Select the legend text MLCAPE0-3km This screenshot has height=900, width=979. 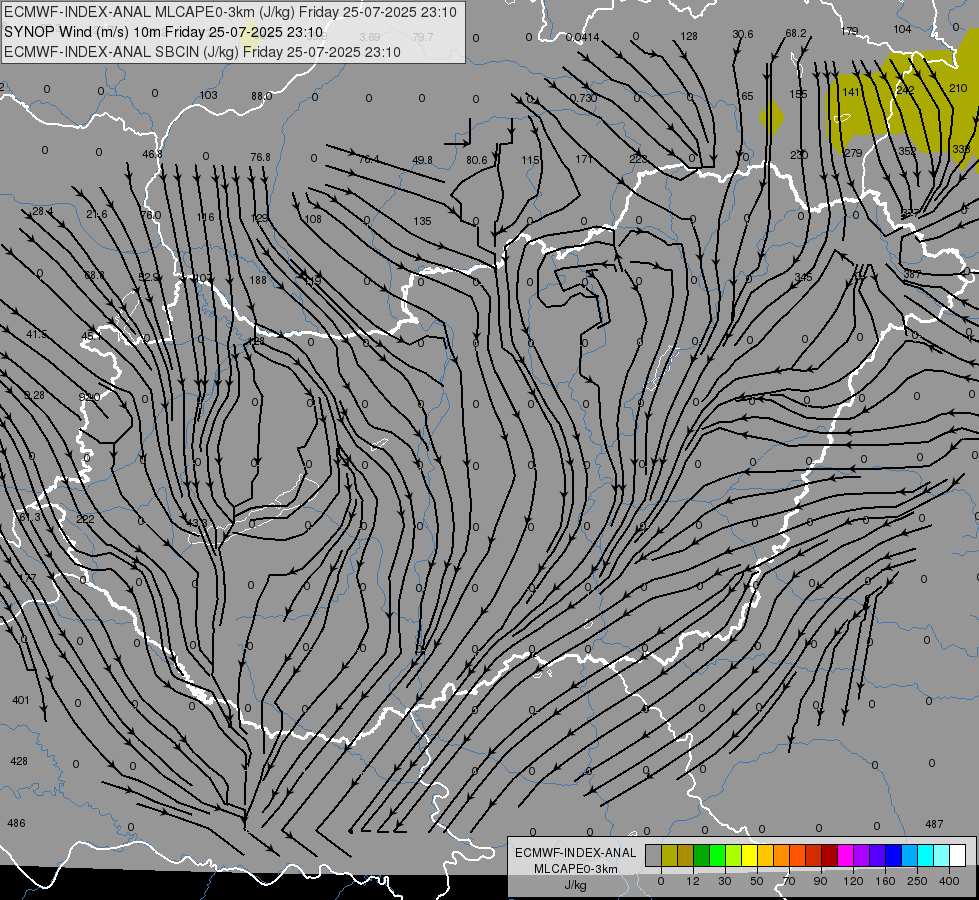tap(576, 869)
